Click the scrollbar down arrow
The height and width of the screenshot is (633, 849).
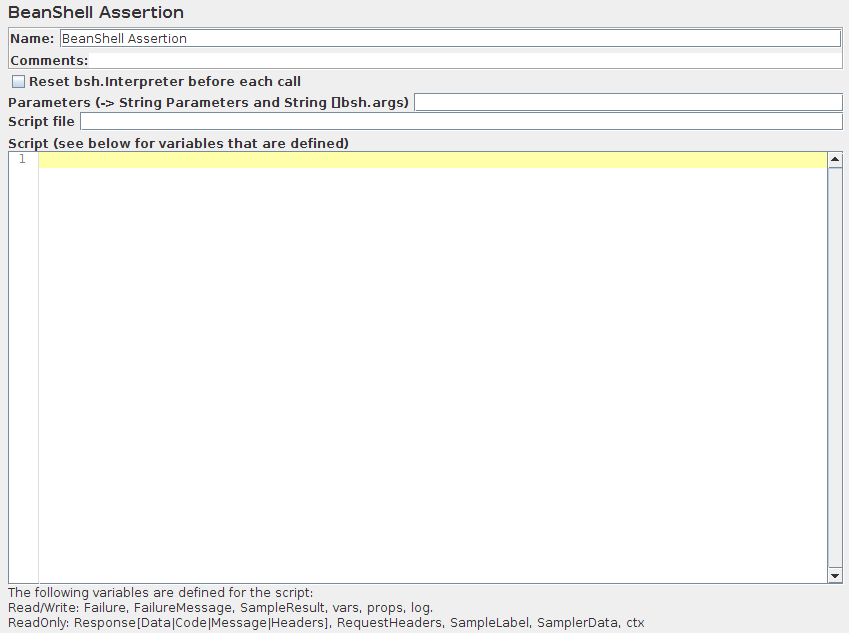click(835, 574)
